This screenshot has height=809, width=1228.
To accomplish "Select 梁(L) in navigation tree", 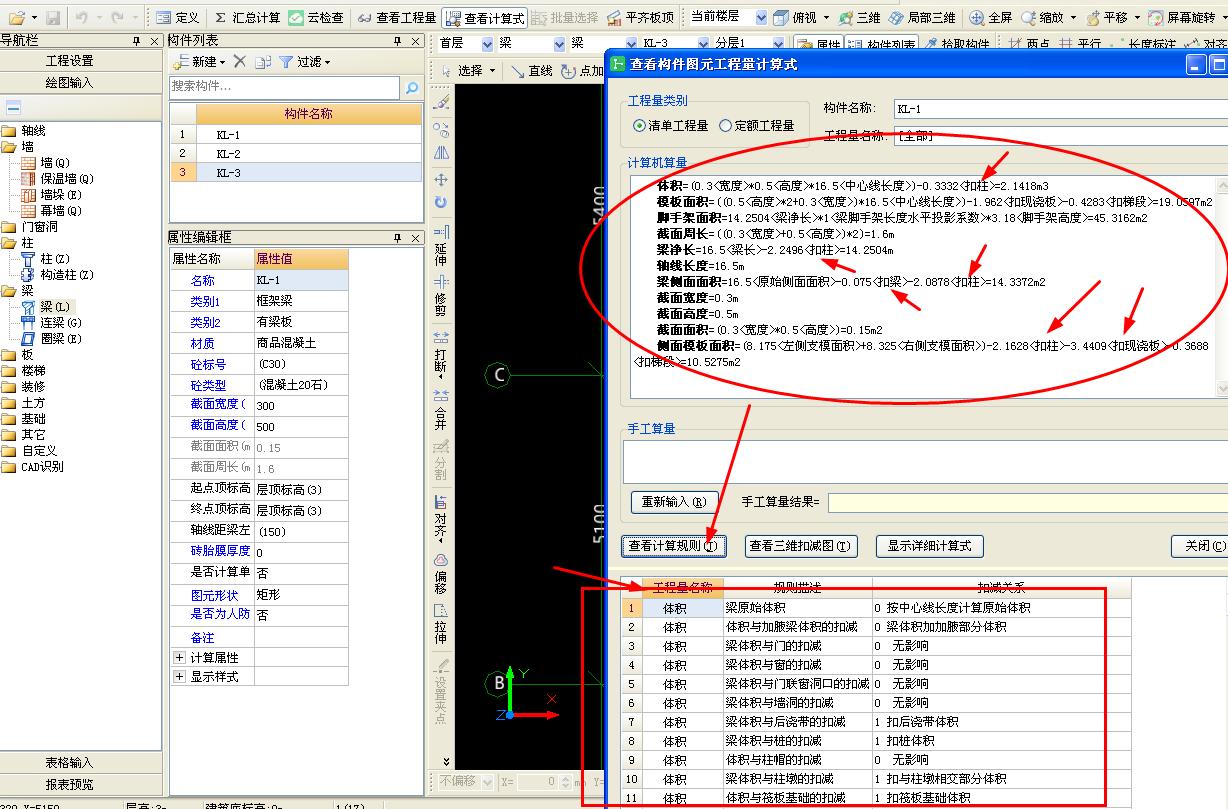I will 55,307.
